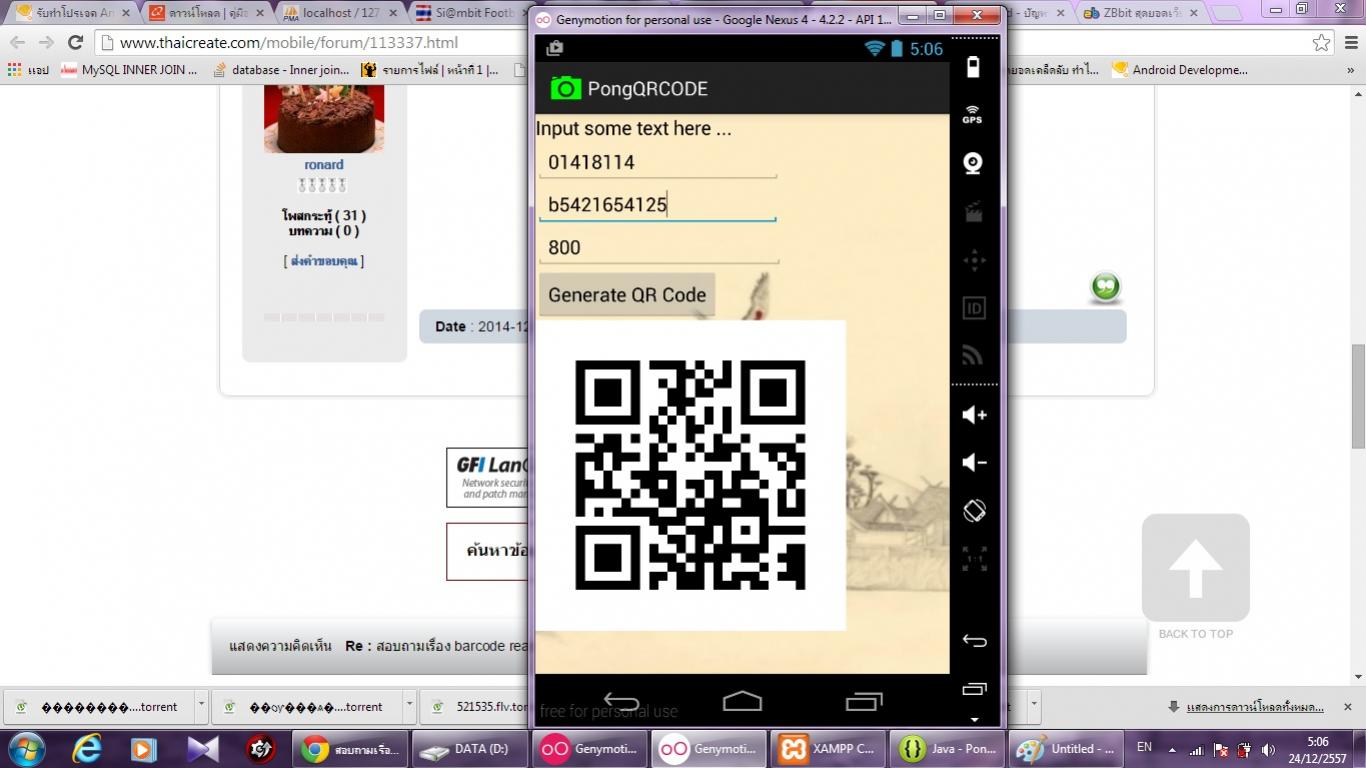The height and width of the screenshot is (768, 1366).
Task: Click the volume speaker tray icon
Action: click(x=1268, y=749)
